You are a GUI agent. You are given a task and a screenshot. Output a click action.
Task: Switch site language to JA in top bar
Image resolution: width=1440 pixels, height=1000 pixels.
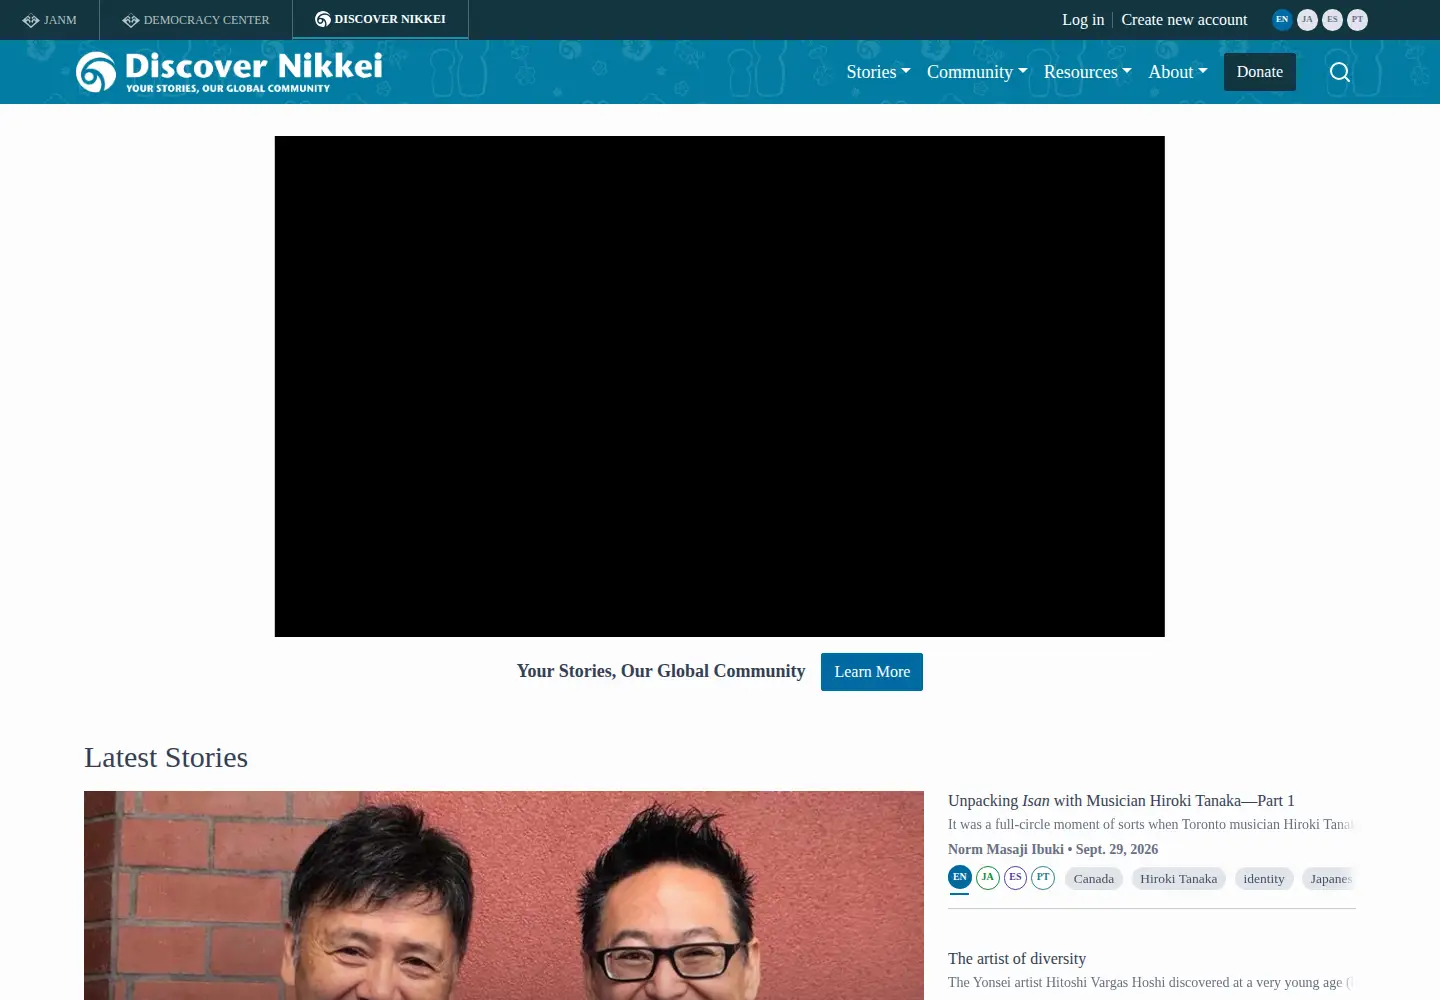tap(1307, 20)
